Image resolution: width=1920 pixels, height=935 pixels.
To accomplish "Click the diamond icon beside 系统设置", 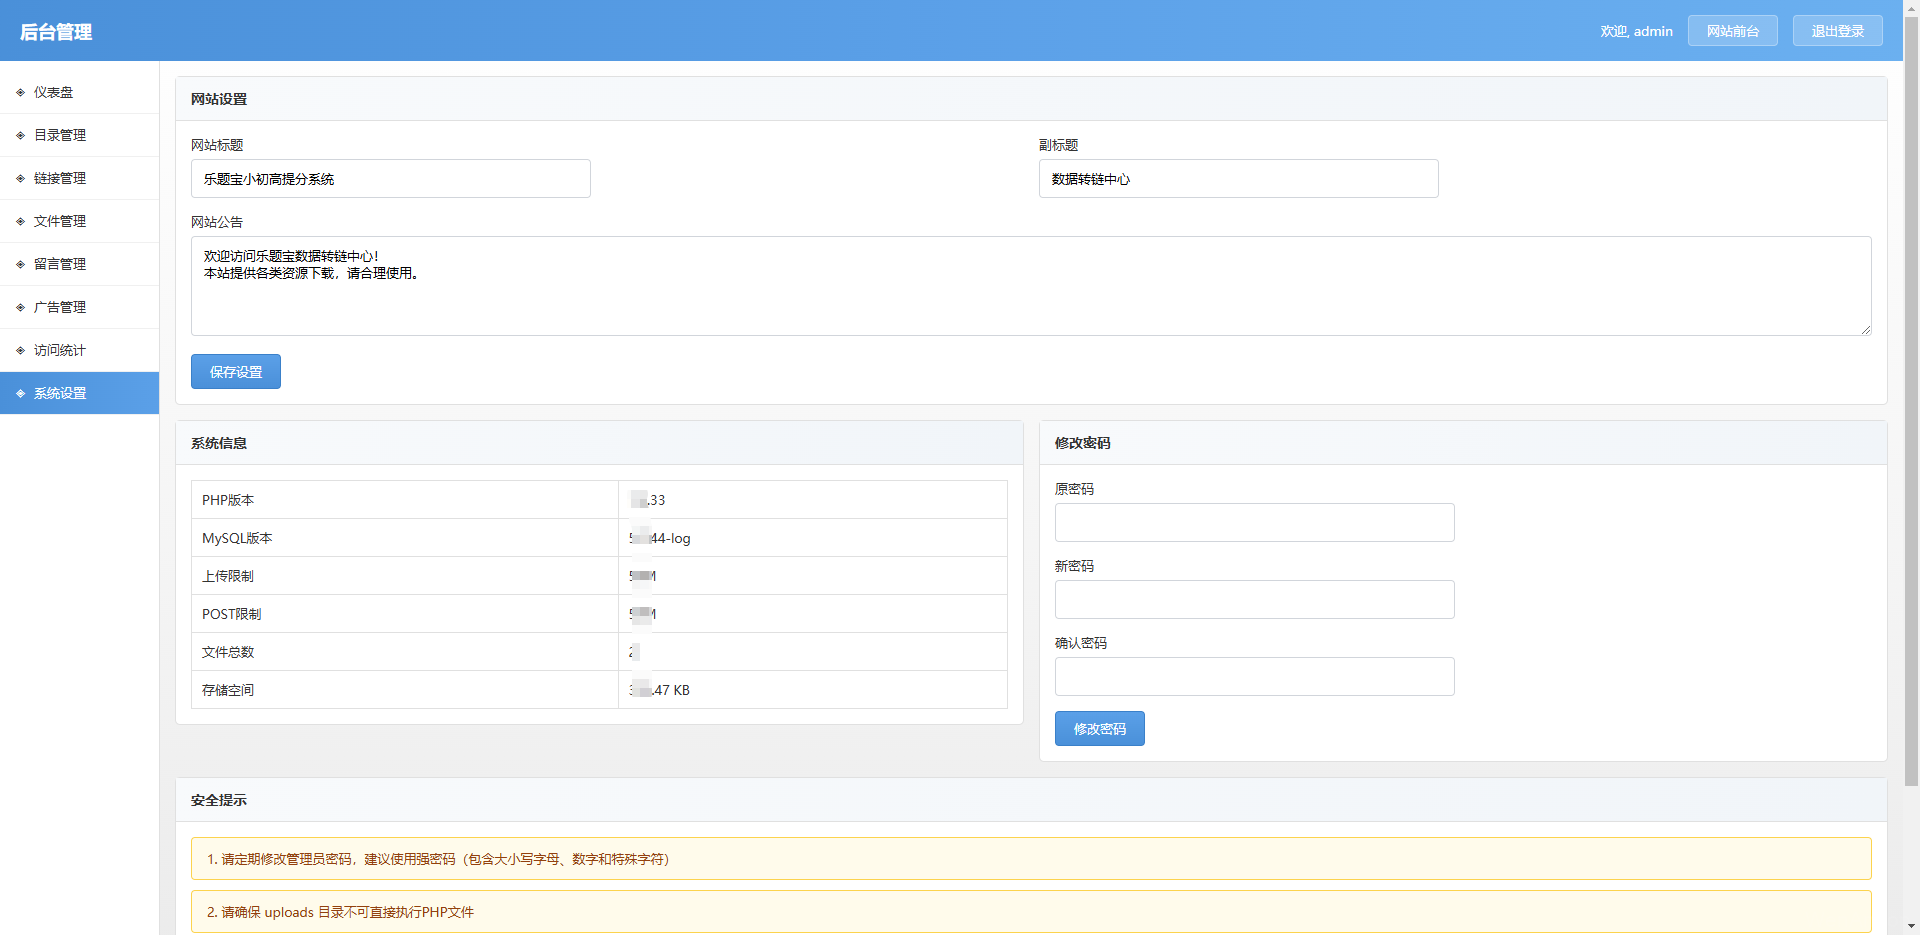I will pyautogui.click(x=20, y=393).
